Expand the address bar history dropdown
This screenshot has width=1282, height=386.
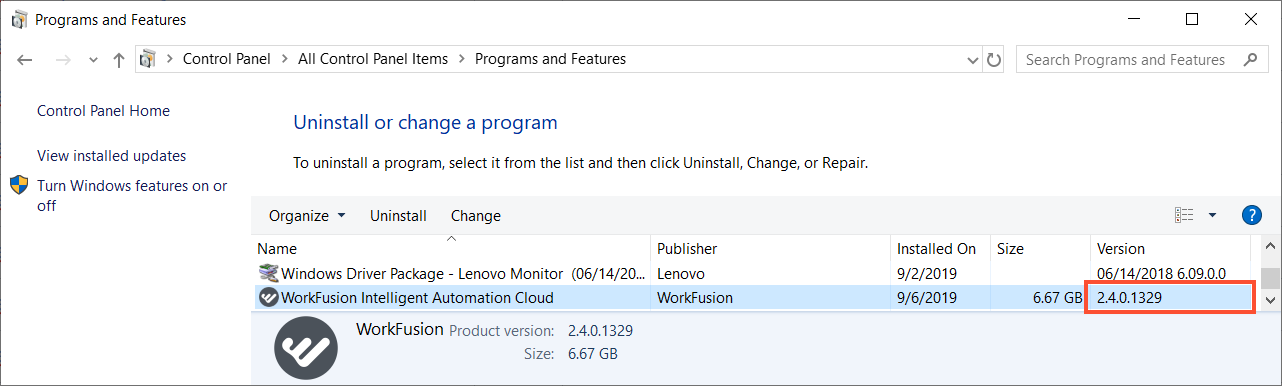(973, 60)
